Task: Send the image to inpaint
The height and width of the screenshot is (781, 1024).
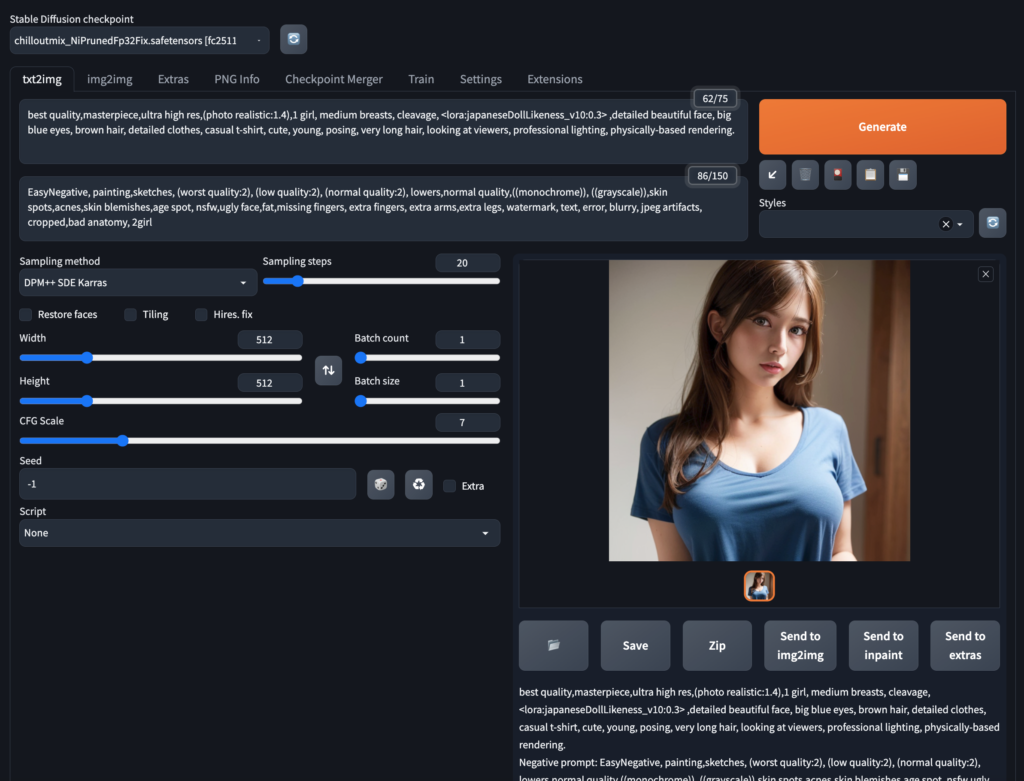Action: 883,645
